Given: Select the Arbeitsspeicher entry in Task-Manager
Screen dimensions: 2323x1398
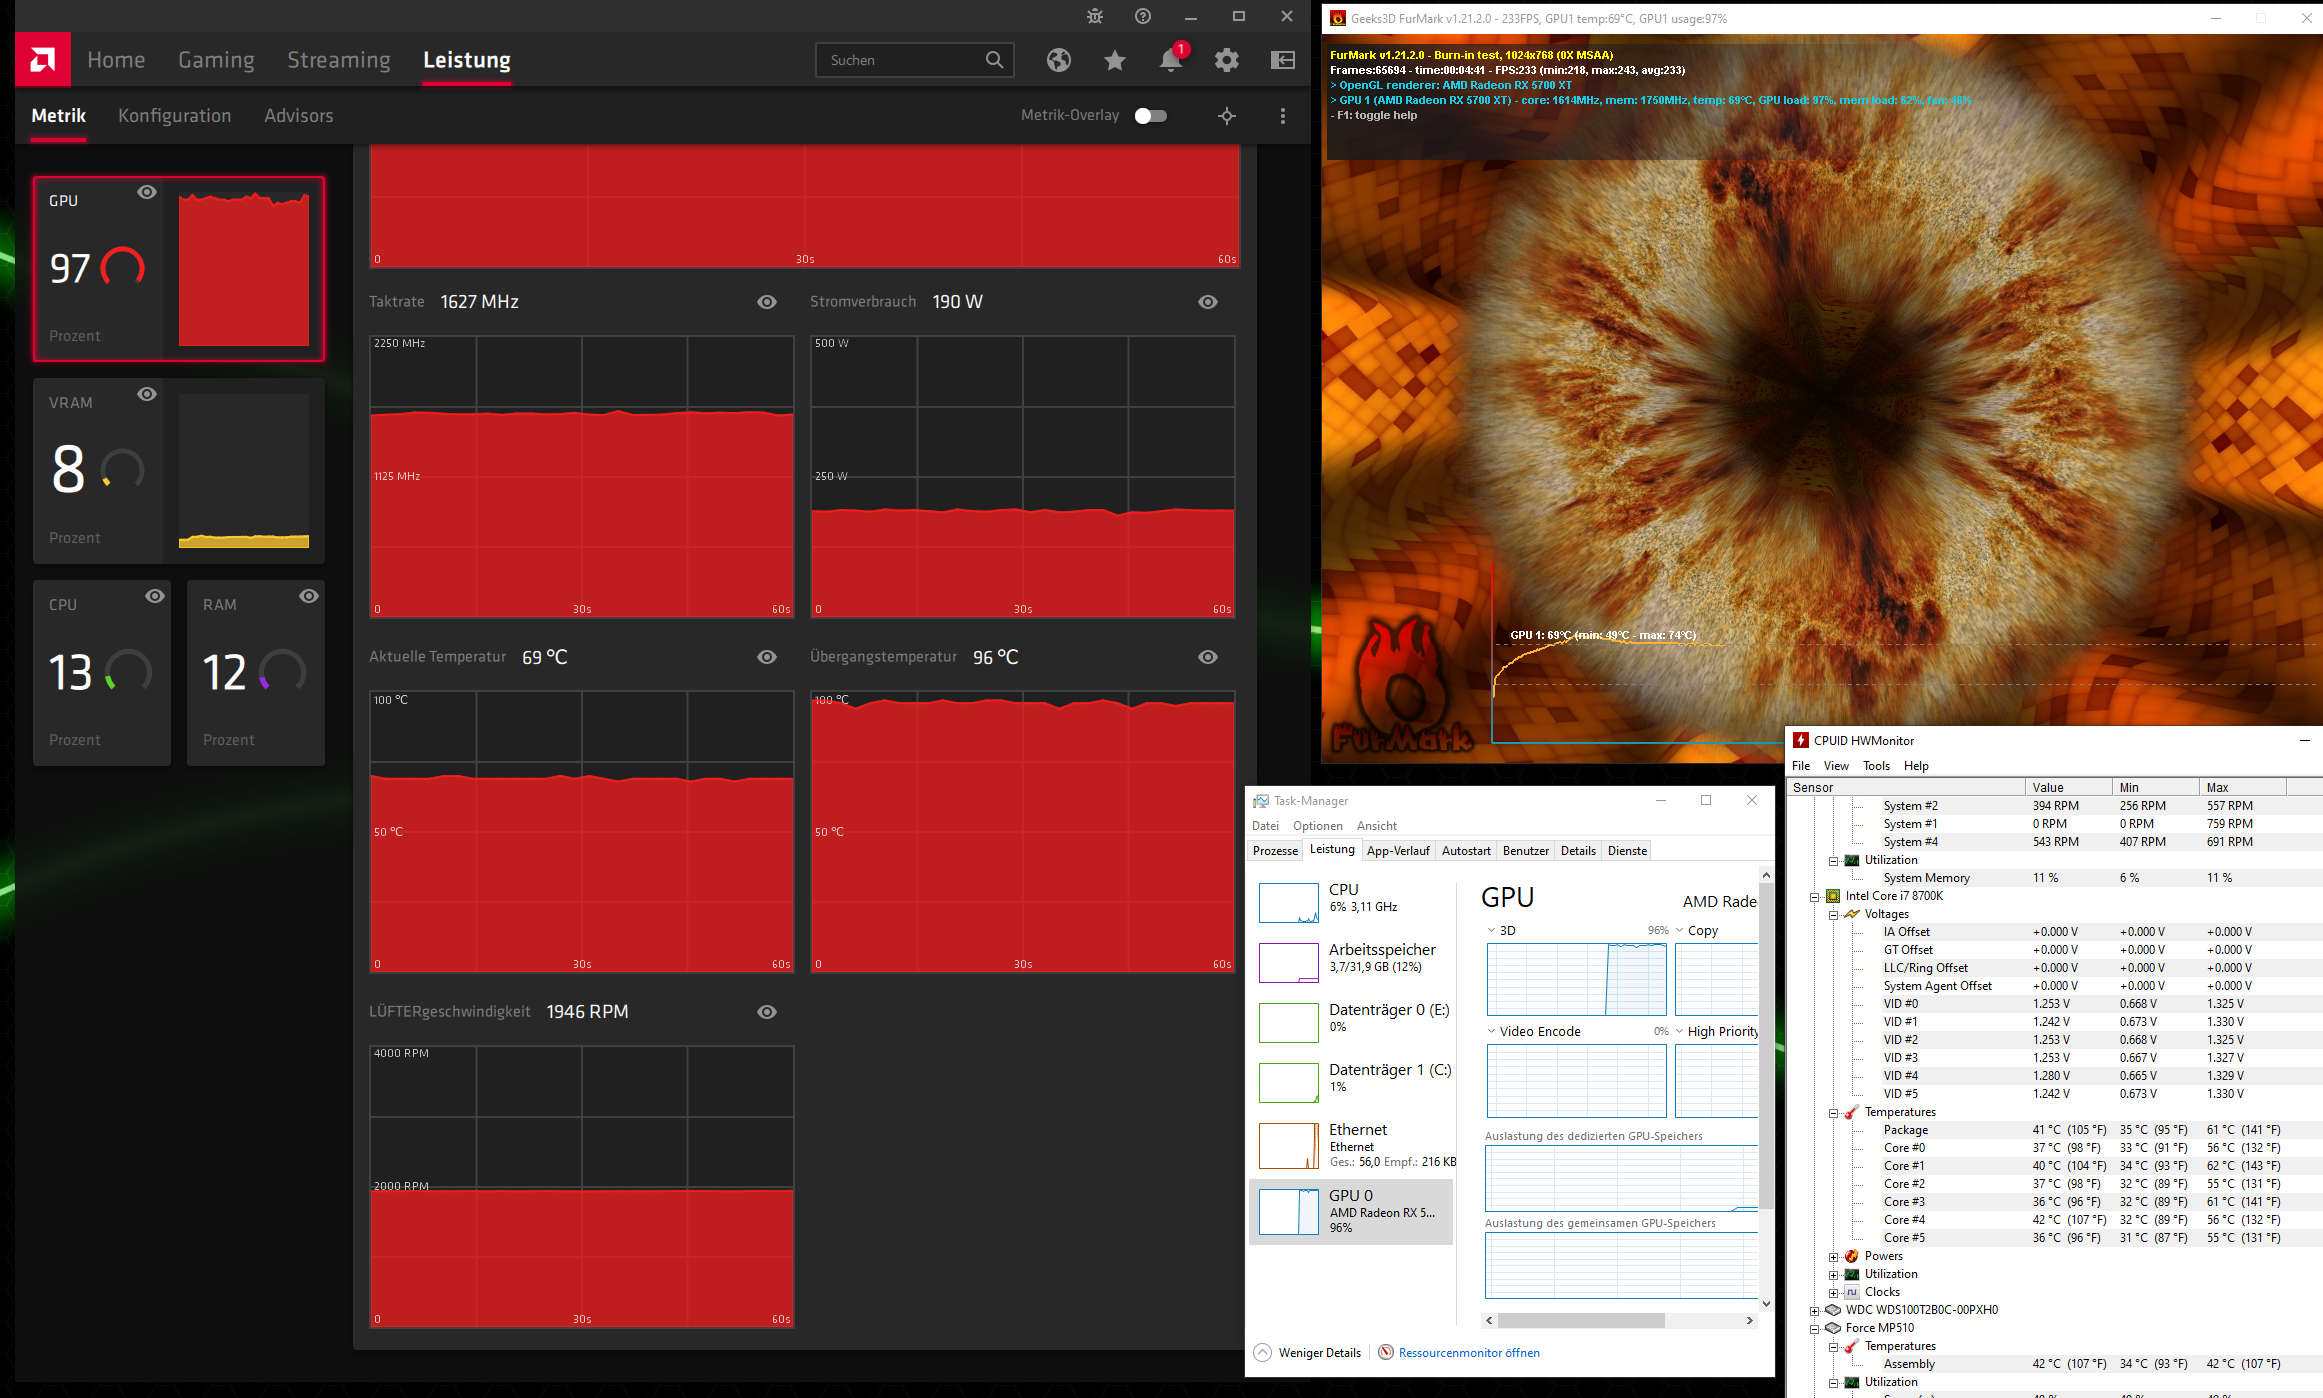Looking at the screenshot, I should click(1351, 963).
